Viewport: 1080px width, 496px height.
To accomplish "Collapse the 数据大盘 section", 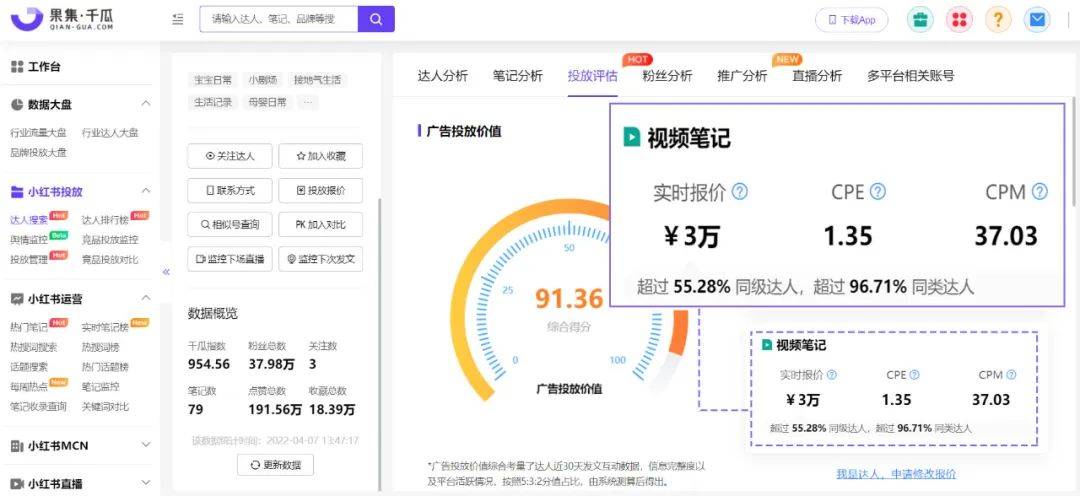I will tap(146, 104).
